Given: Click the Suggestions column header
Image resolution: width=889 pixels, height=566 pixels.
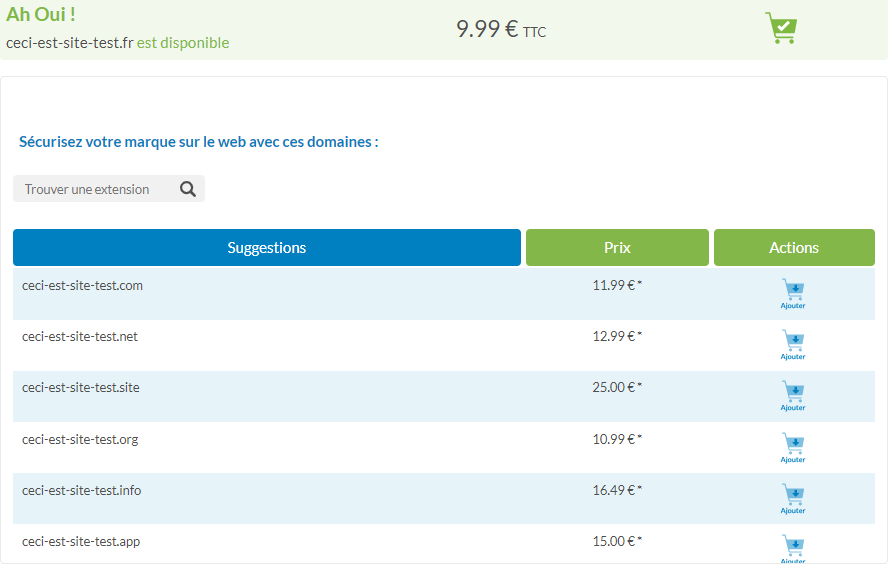Looking at the screenshot, I should pos(267,247).
